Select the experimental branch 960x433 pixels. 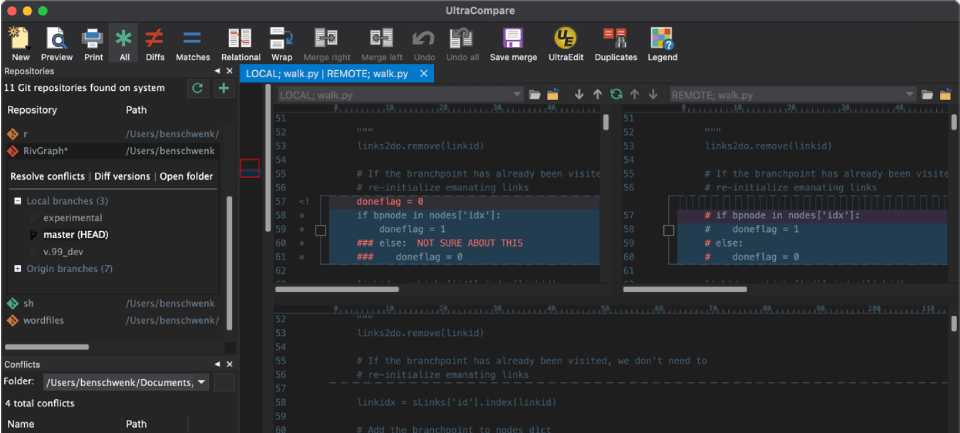point(73,217)
